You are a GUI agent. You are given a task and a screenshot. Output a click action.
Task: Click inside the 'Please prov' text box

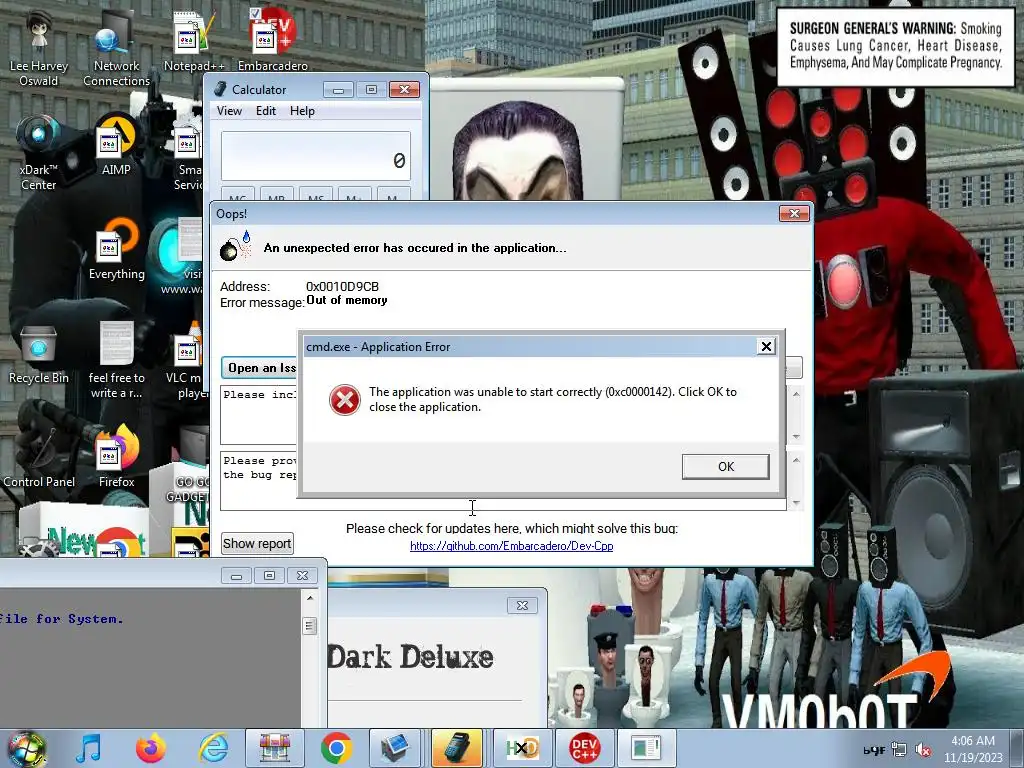pos(259,480)
